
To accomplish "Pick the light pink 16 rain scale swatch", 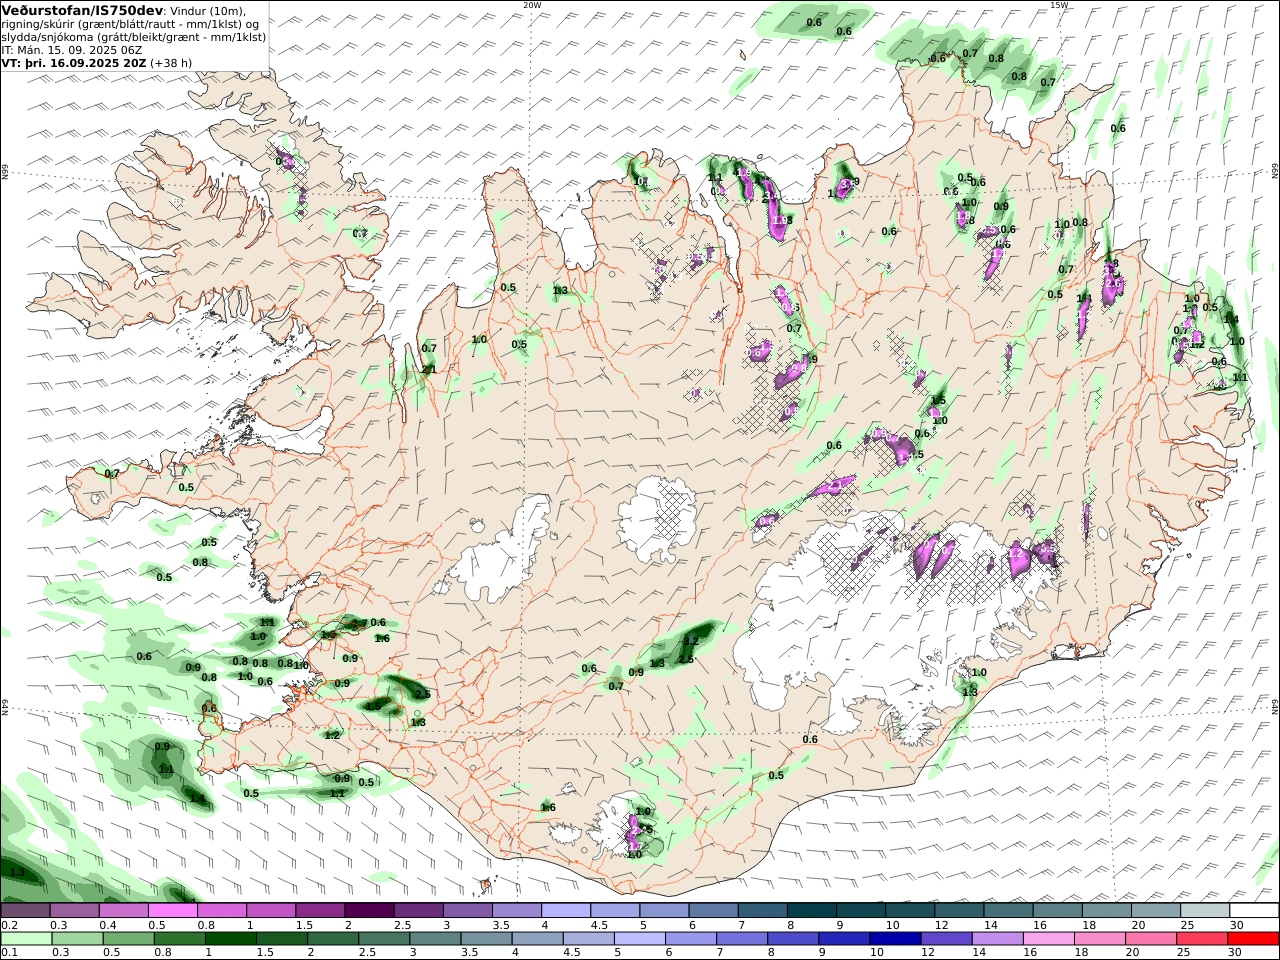I will point(1049,939).
